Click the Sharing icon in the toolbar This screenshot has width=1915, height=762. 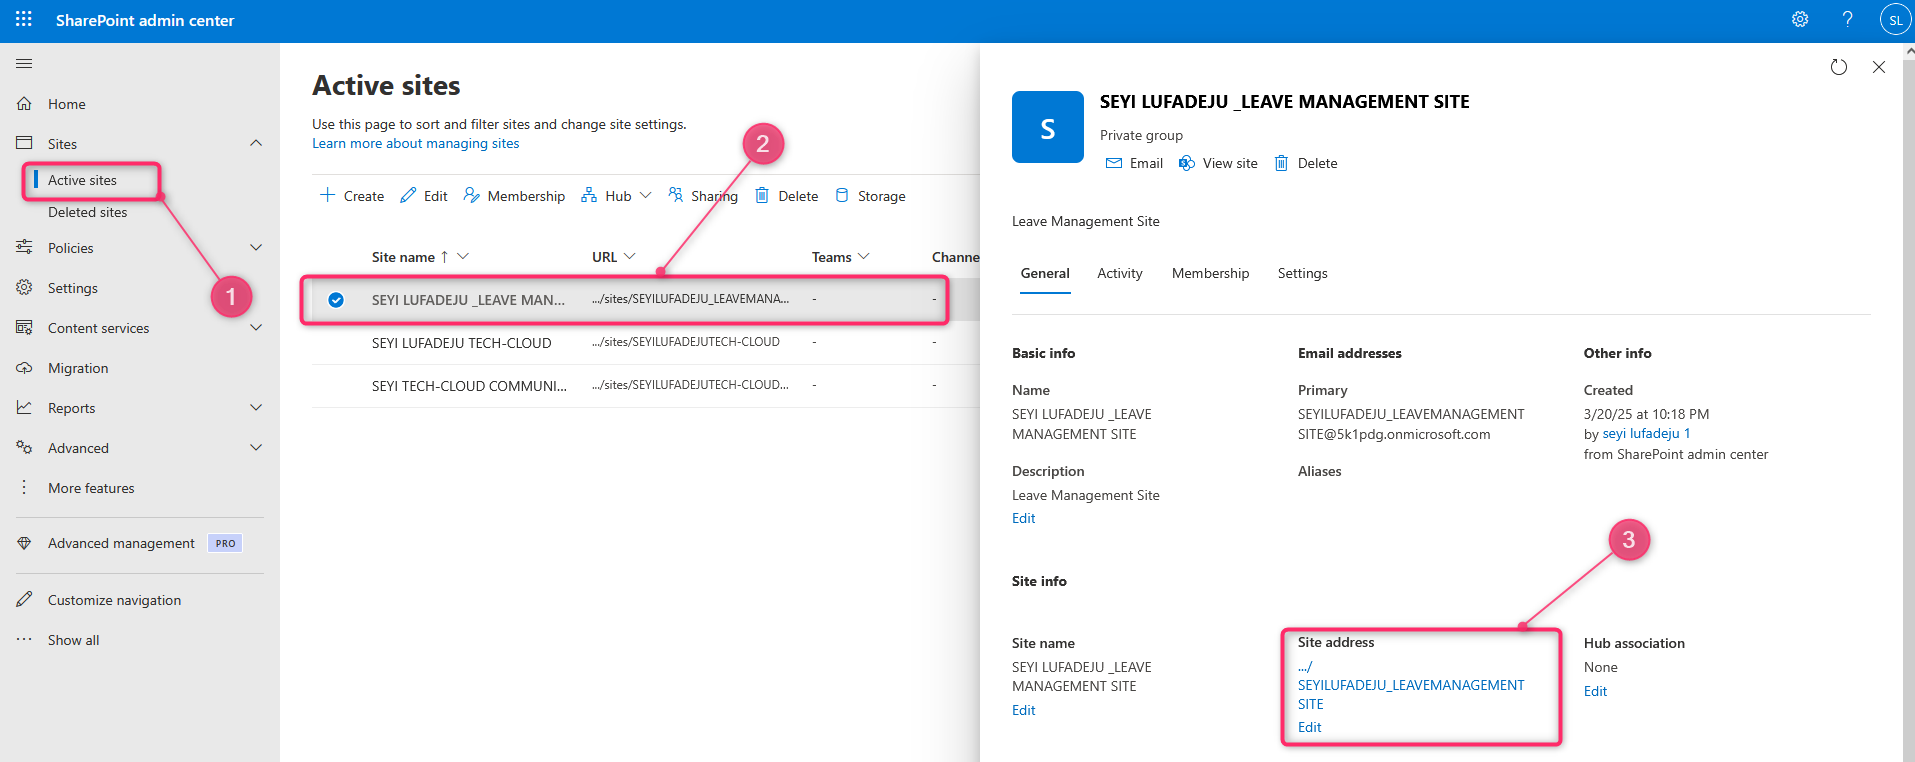pyautogui.click(x=676, y=195)
